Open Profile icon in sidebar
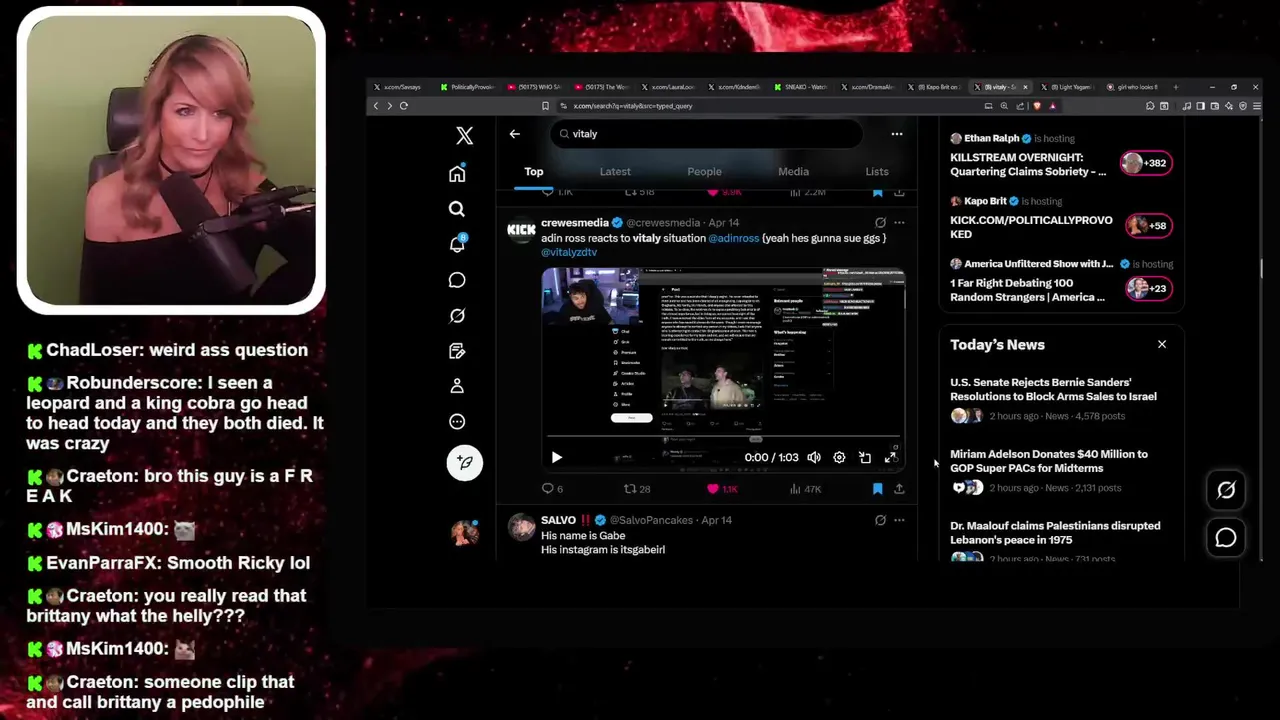 (457, 386)
